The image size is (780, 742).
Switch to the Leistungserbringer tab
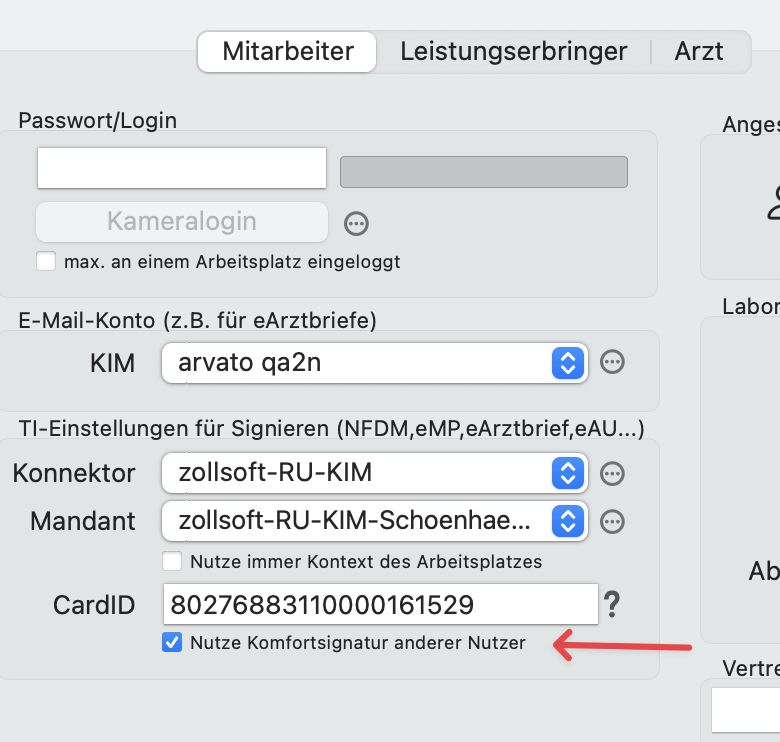[513, 52]
